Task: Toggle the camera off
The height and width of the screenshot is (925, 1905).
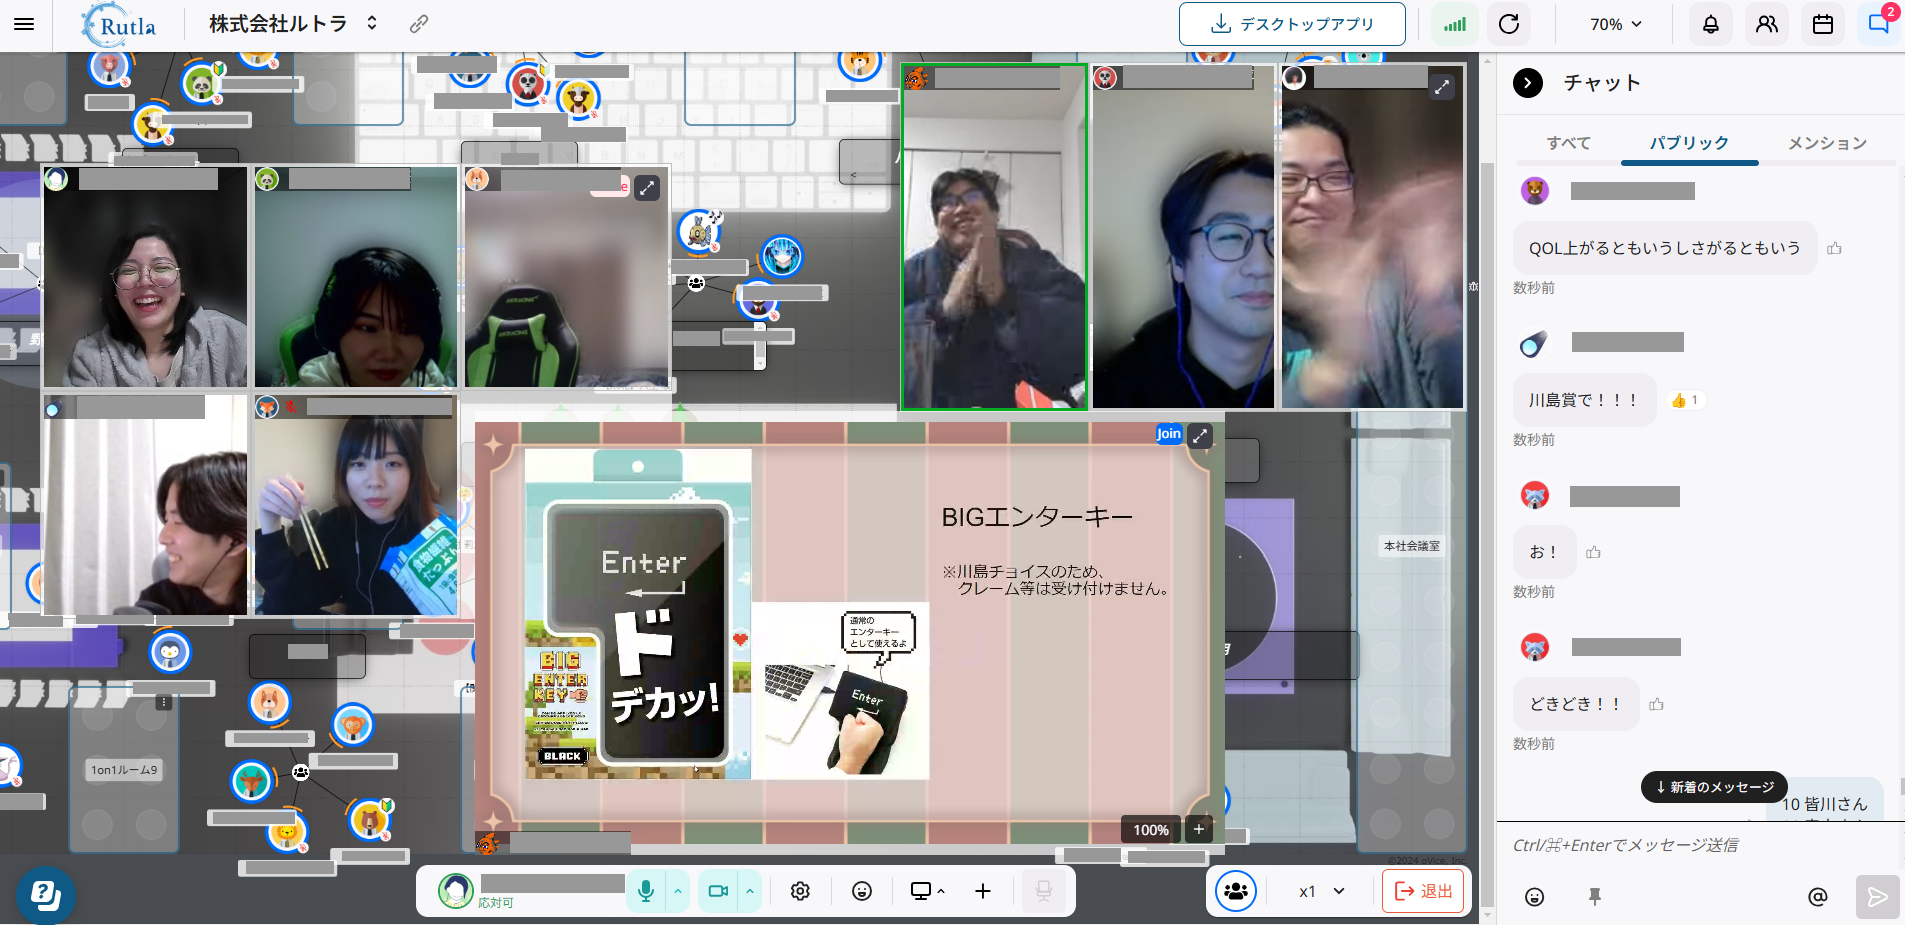Action: pos(718,891)
